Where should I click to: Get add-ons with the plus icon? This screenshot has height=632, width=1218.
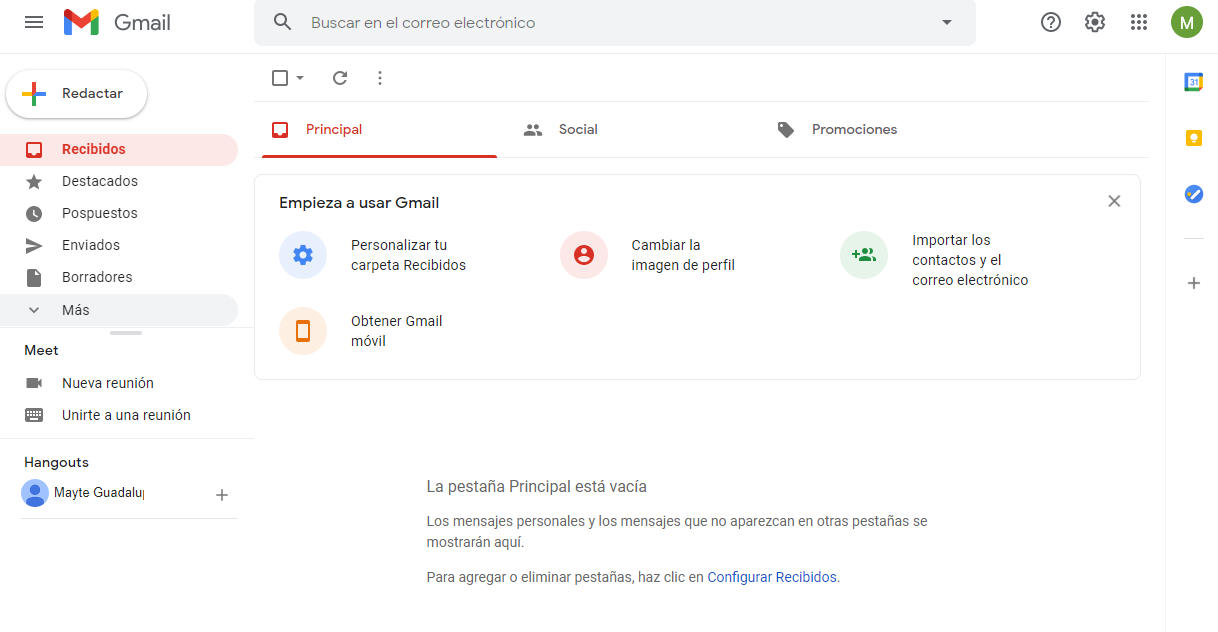coord(1193,283)
